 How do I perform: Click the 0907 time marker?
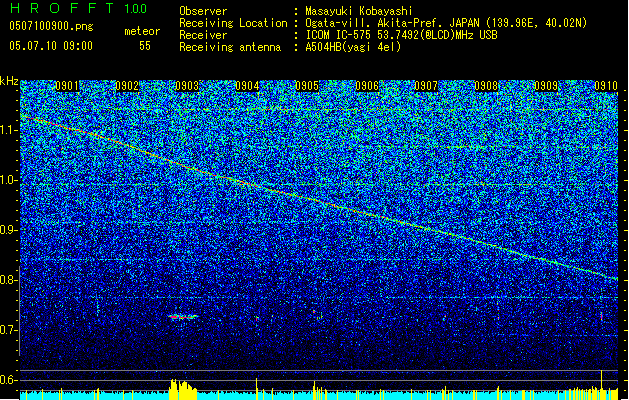pos(426,86)
